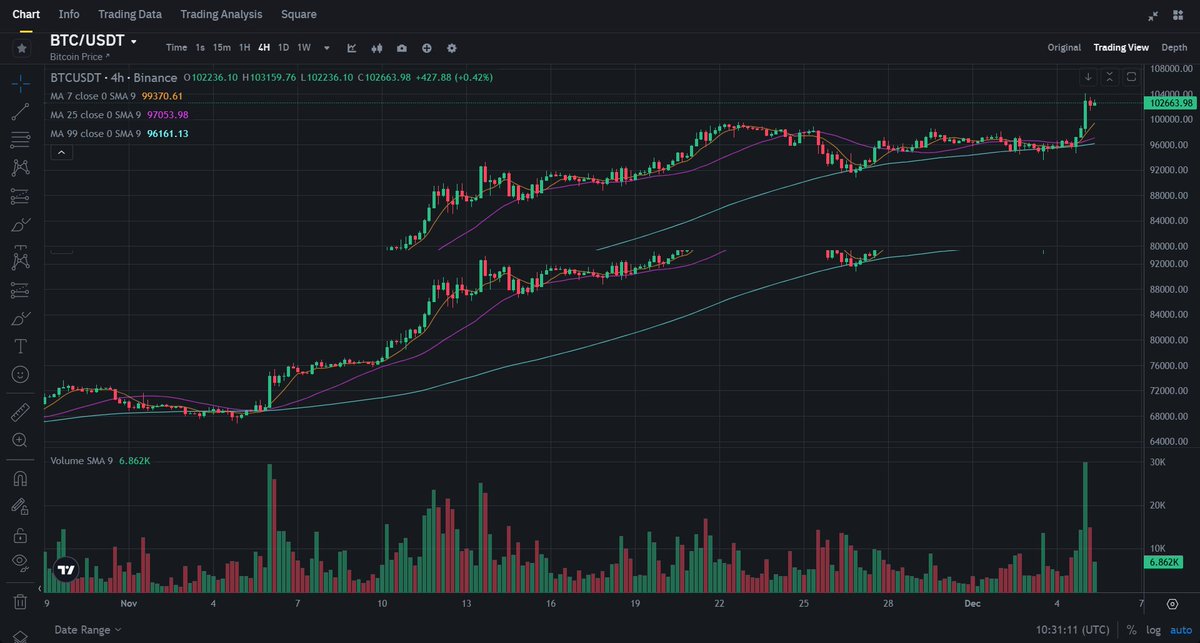1200x643 pixels.
Task: Select the trend line drawing tool
Action: (20, 112)
